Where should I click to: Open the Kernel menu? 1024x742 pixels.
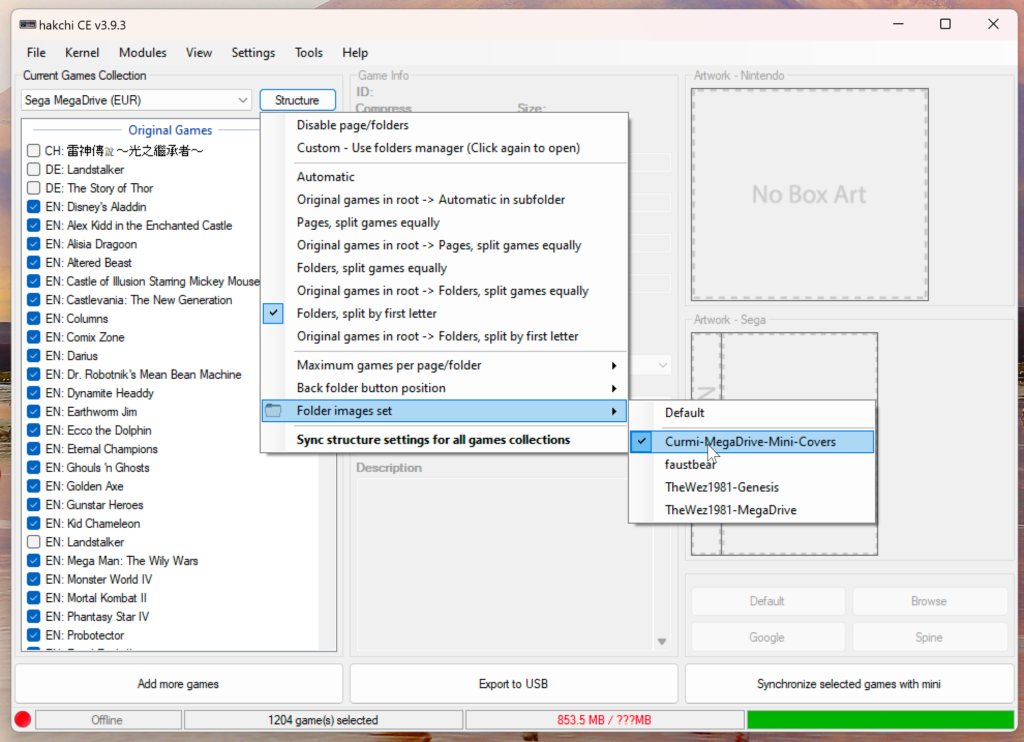tap(82, 53)
